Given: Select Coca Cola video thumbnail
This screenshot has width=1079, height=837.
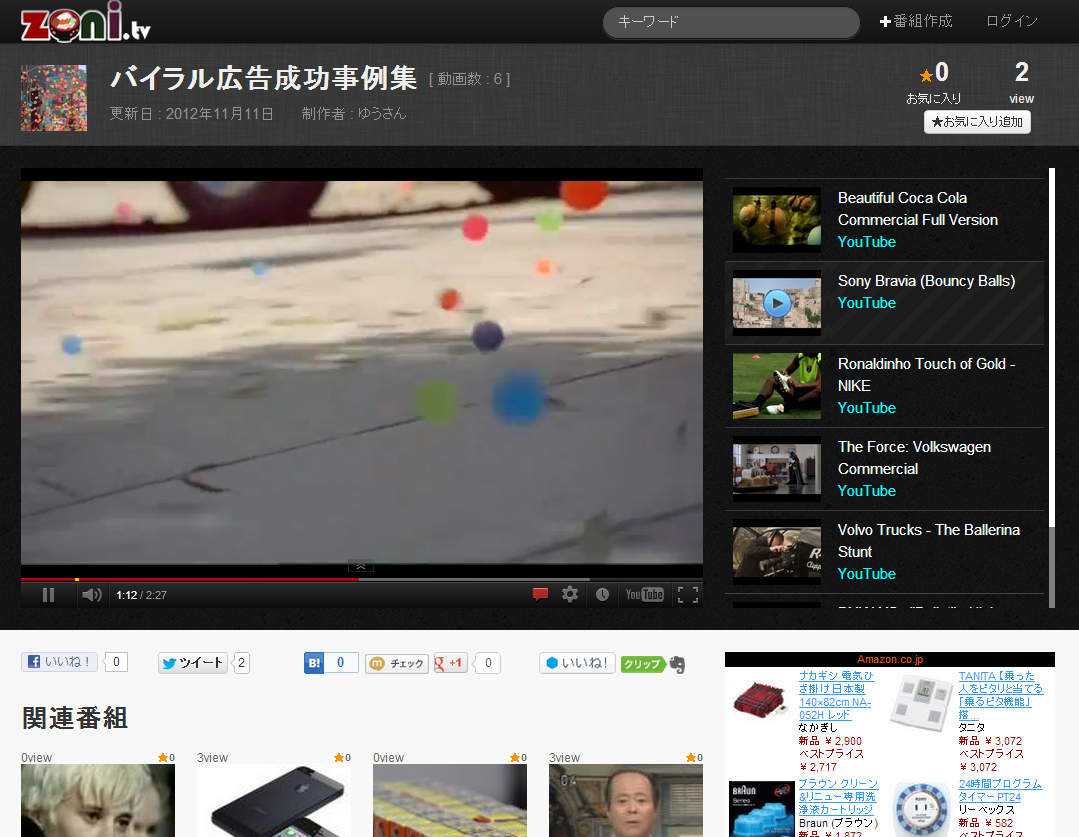Looking at the screenshot, I should 777,220.
